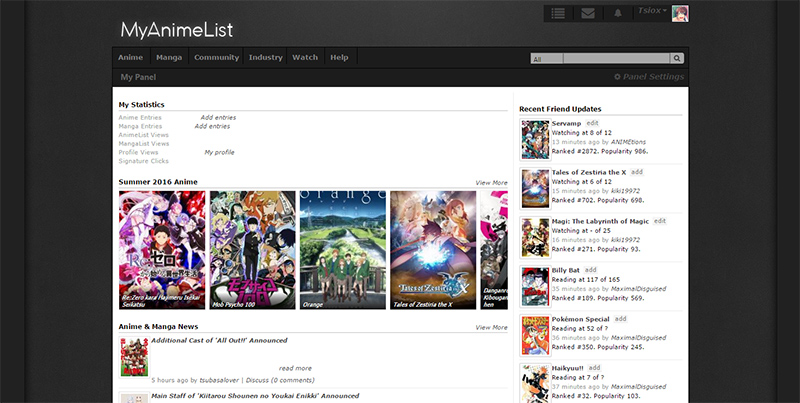Click Anime Entries statistic label
Image resolution: width=800 pixels, height=403 pixels.
point(140,118)
